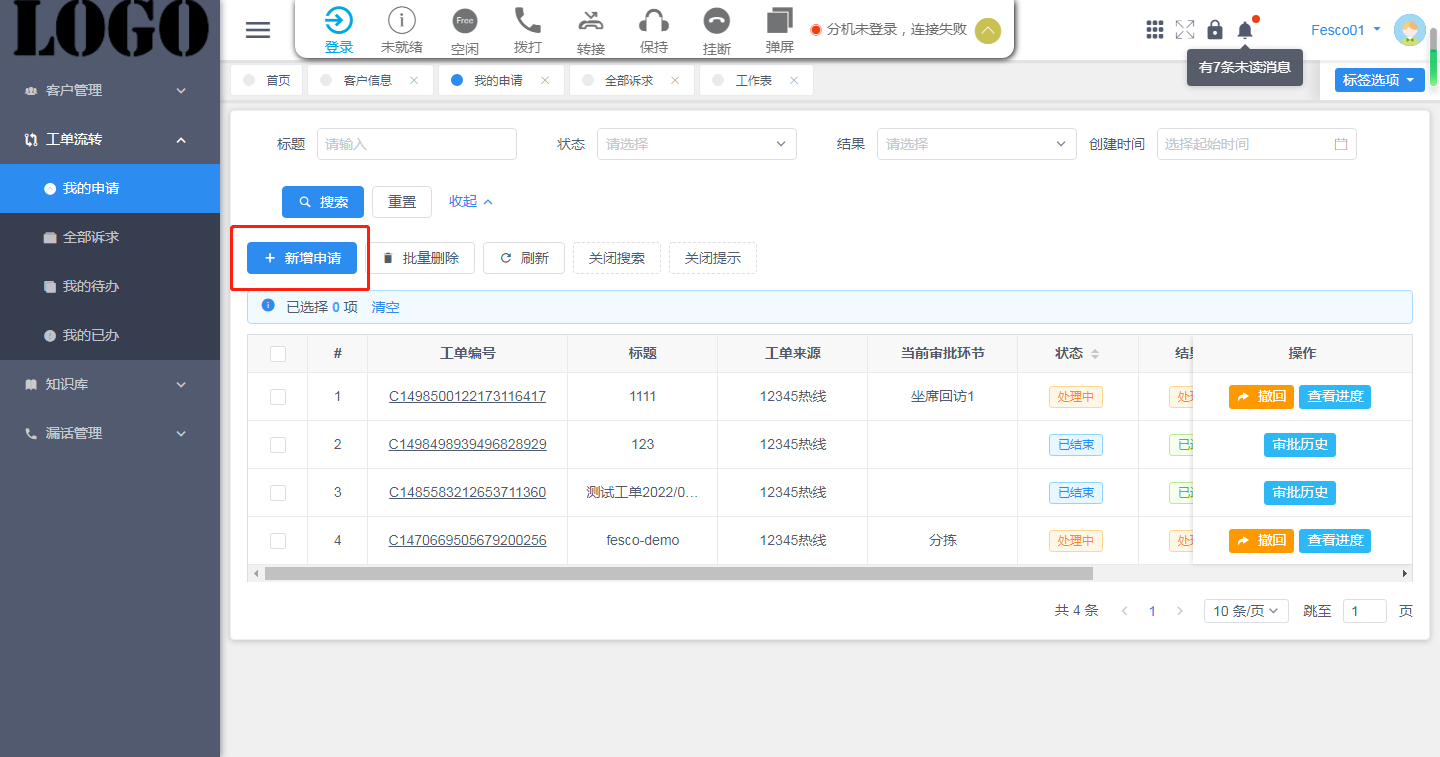The width and height of the screenshot is (1440, 757).
Task: Open the apps grid icon
Action: coord(1155,30)
